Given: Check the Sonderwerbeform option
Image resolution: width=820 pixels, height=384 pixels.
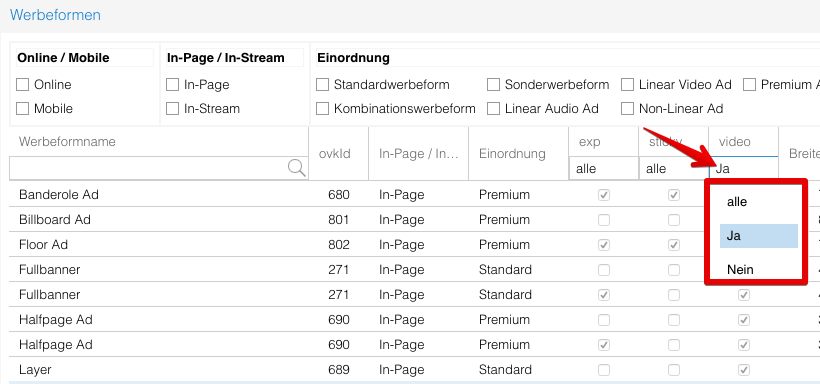Looking at the screenshot, I should [493, 85].
